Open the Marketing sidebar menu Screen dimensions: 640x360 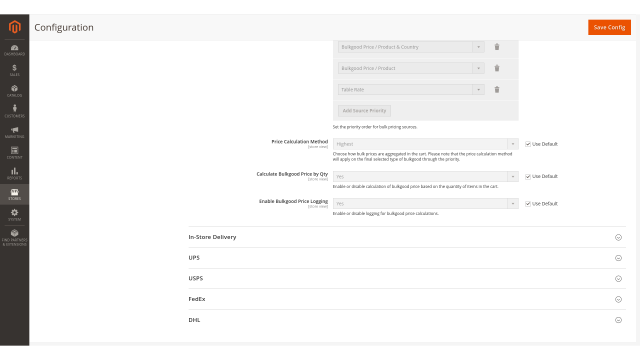[15, 132]
